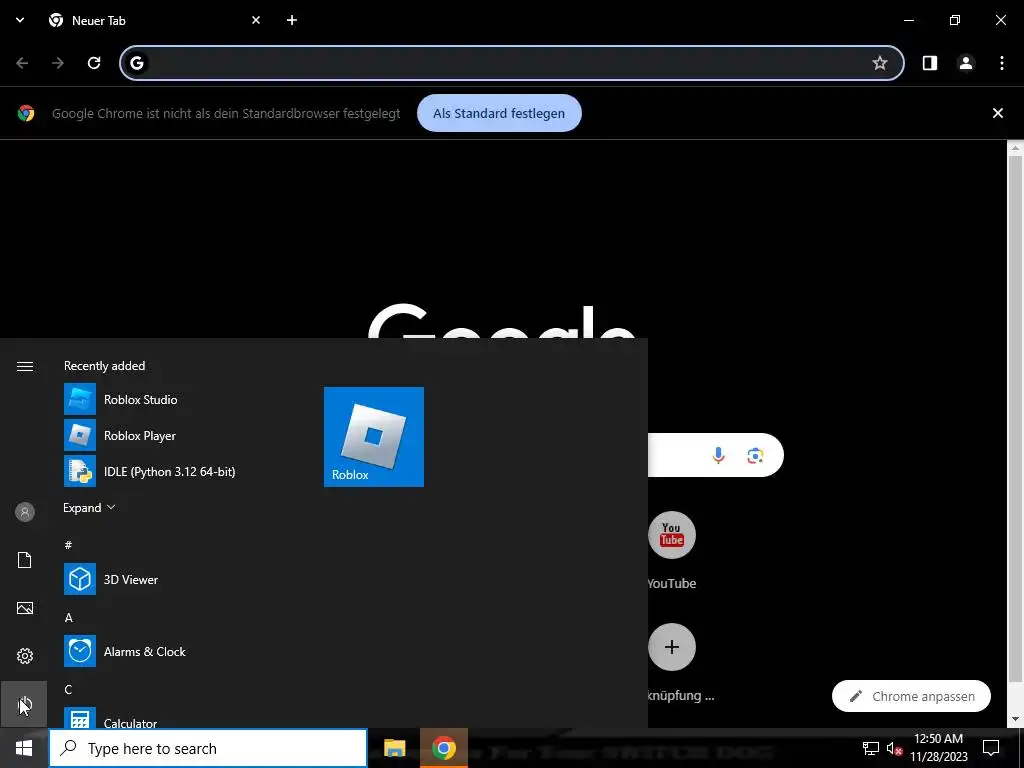Open Settings gear in Start menu sidebar

[x=24, y=656]
